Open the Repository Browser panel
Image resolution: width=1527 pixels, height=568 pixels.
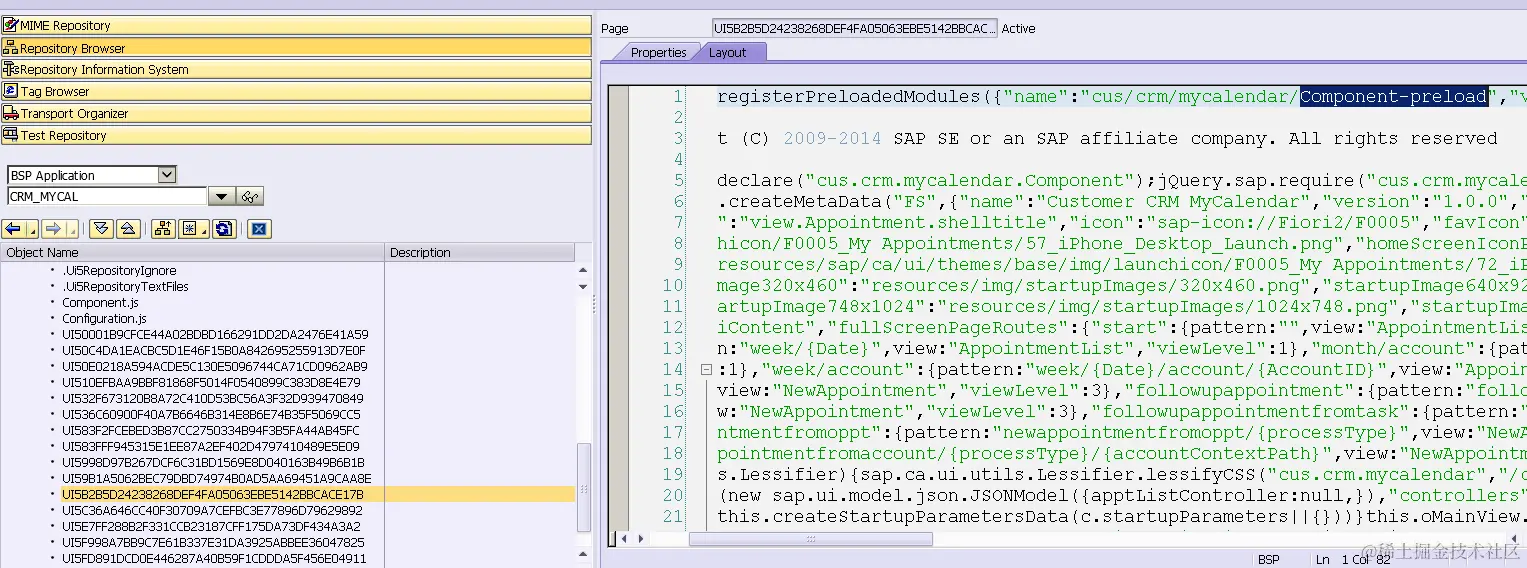tap(296, 47)
